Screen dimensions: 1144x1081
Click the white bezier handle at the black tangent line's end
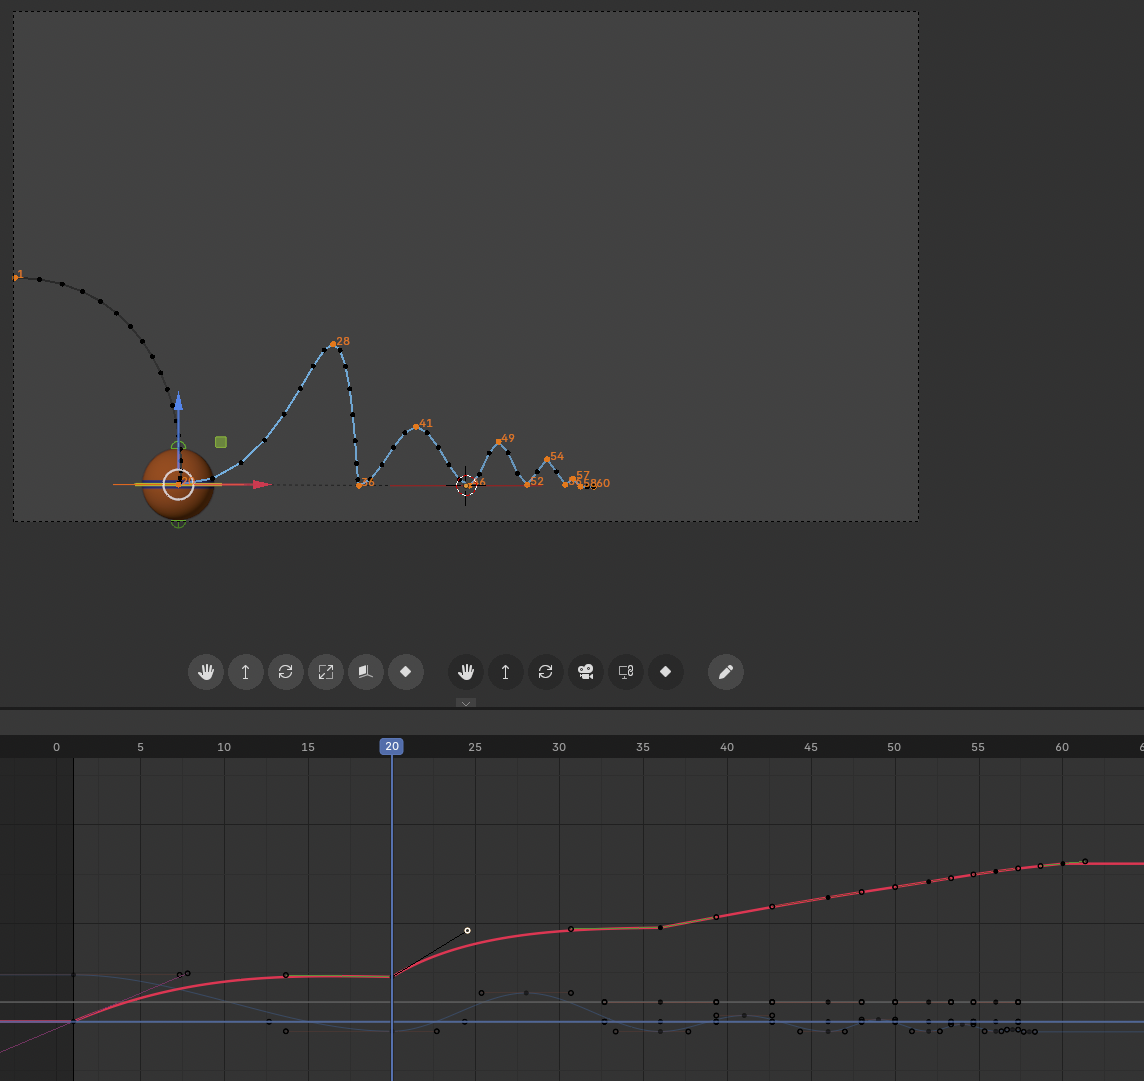(x=468, y=930)
